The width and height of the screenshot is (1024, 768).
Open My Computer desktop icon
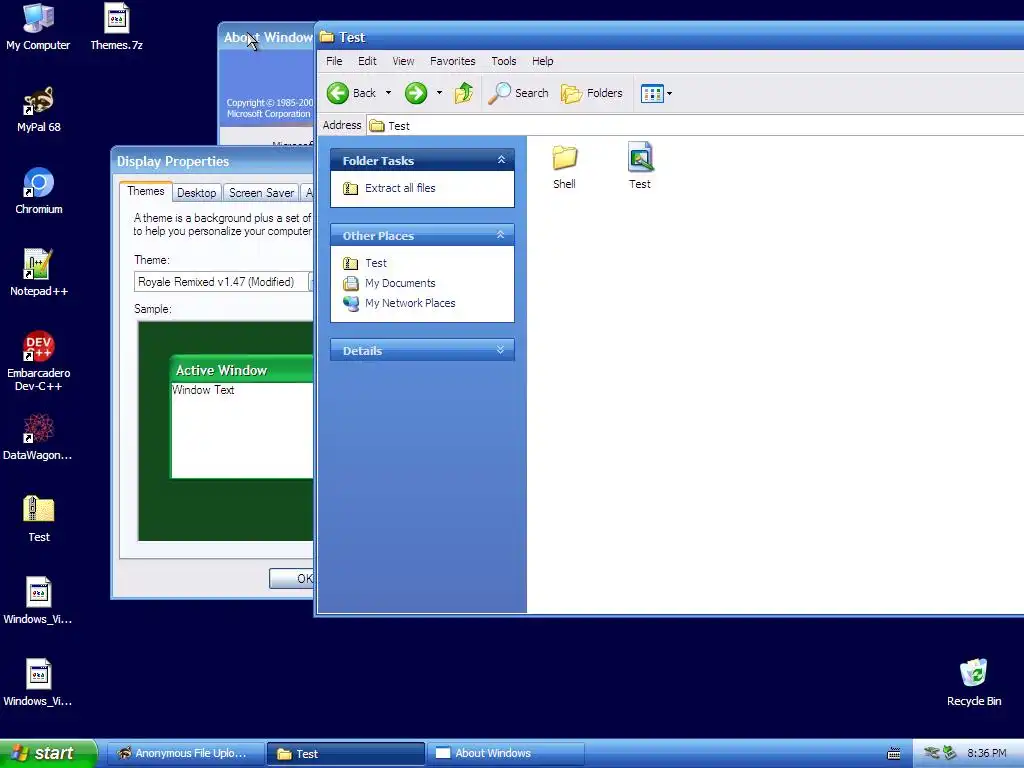pos(38,27)
